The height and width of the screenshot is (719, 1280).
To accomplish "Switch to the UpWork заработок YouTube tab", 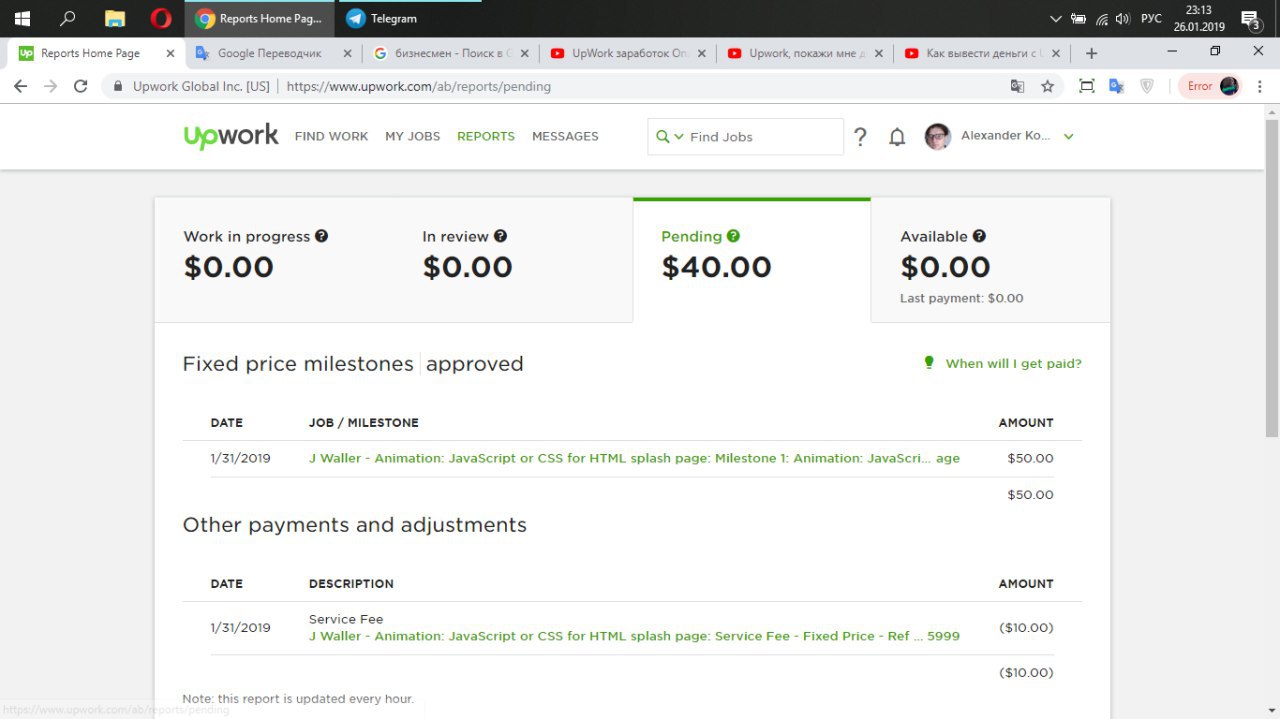I will (x=628, y=53).
